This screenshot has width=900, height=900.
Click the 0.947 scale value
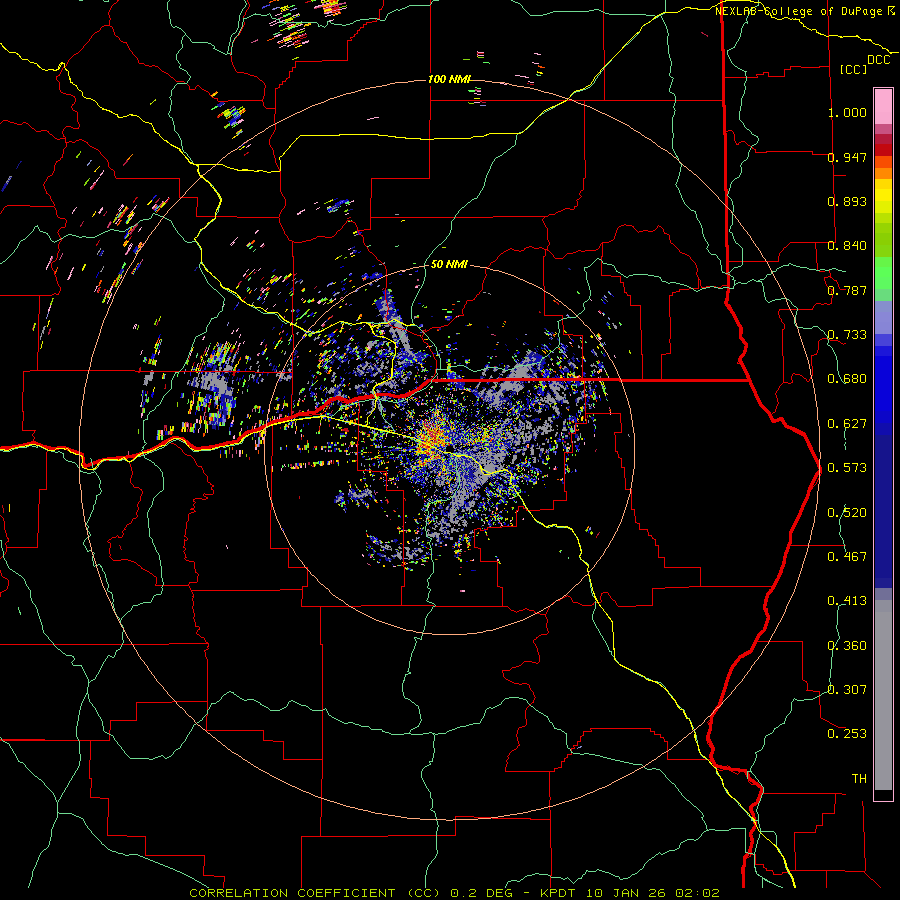(847, 157)
